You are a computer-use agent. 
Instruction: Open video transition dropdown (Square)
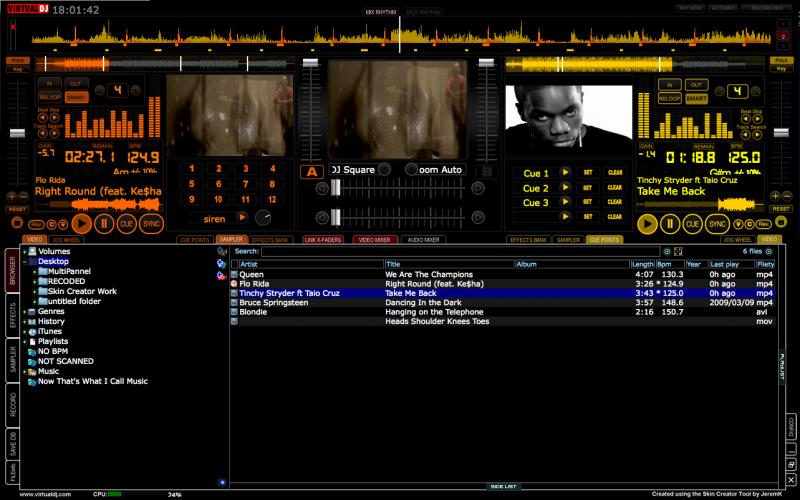pos(384,169)
